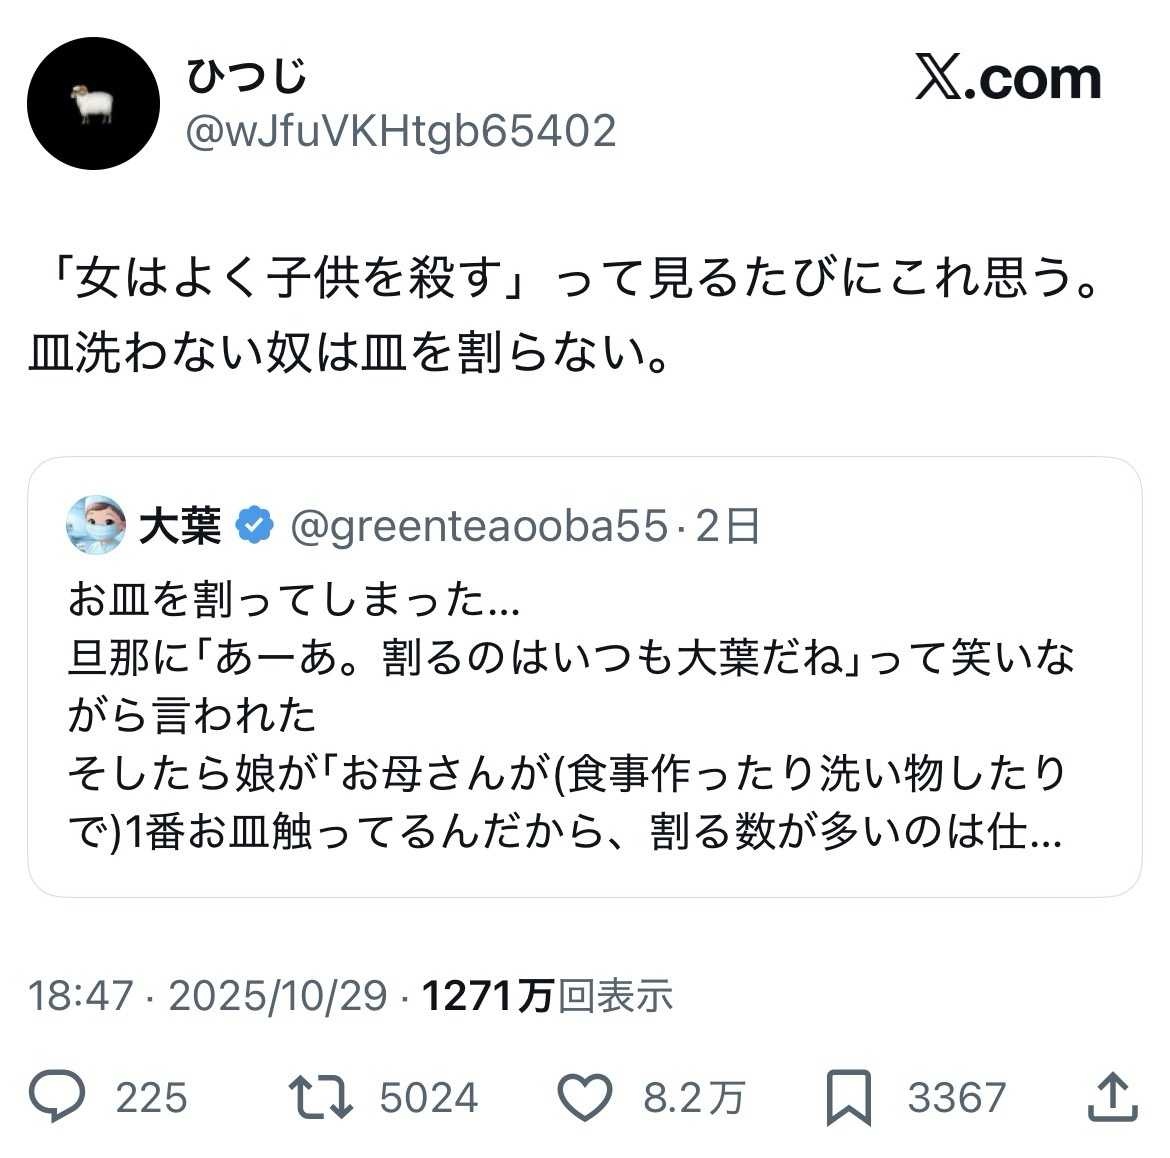
Task: Click the 8.2万 likes count
Action: pos(694,1098)
